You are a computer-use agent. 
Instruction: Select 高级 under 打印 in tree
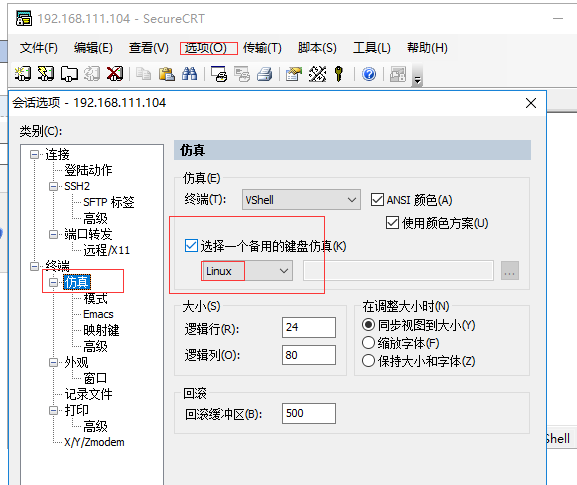95,426
